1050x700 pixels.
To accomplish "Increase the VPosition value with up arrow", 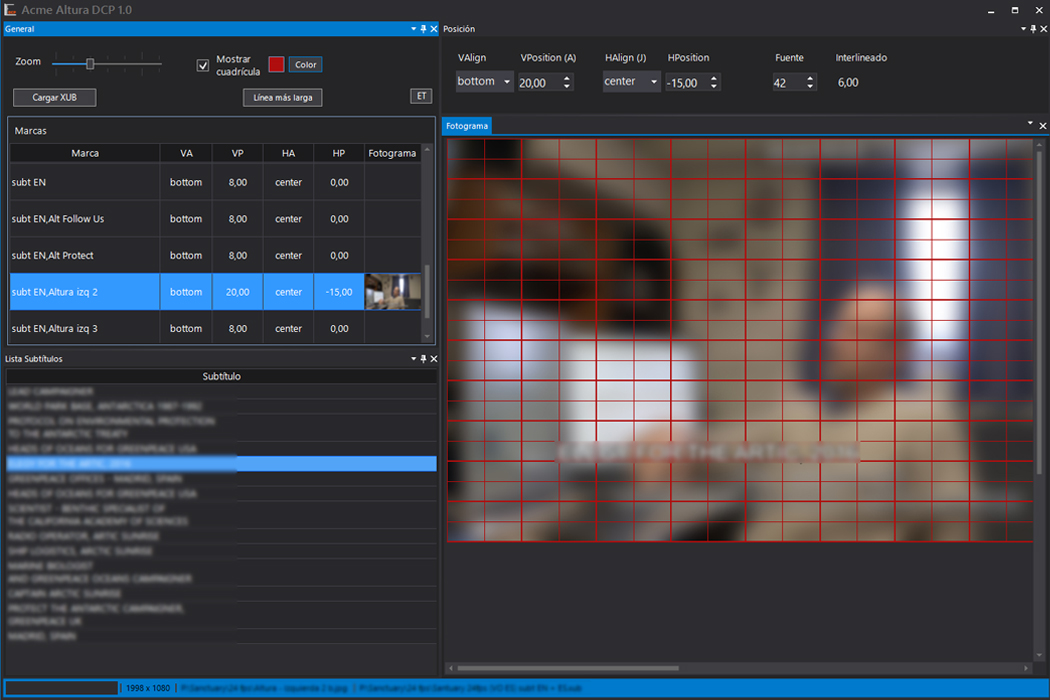I will point(567,78).
